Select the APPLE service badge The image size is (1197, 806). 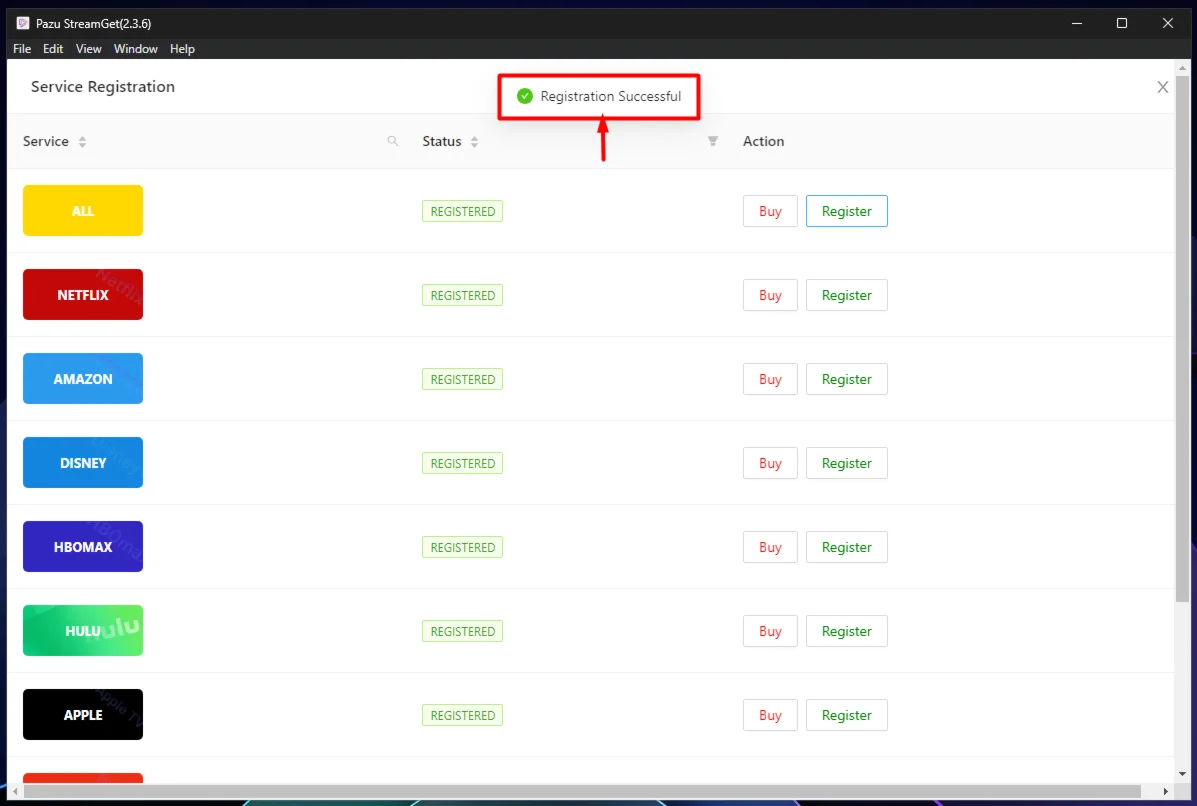click(x=82, y=714)
